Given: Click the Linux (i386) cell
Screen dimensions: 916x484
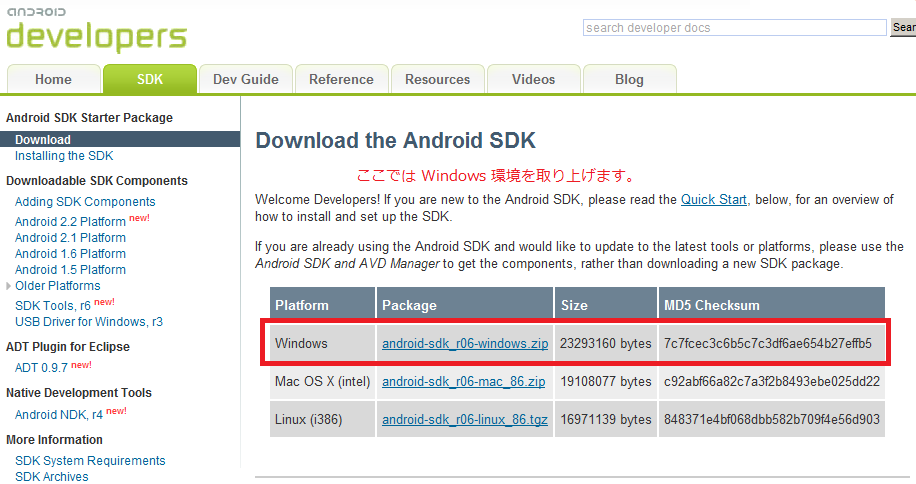Looking at the screenshot, I should tap(322, 419).
